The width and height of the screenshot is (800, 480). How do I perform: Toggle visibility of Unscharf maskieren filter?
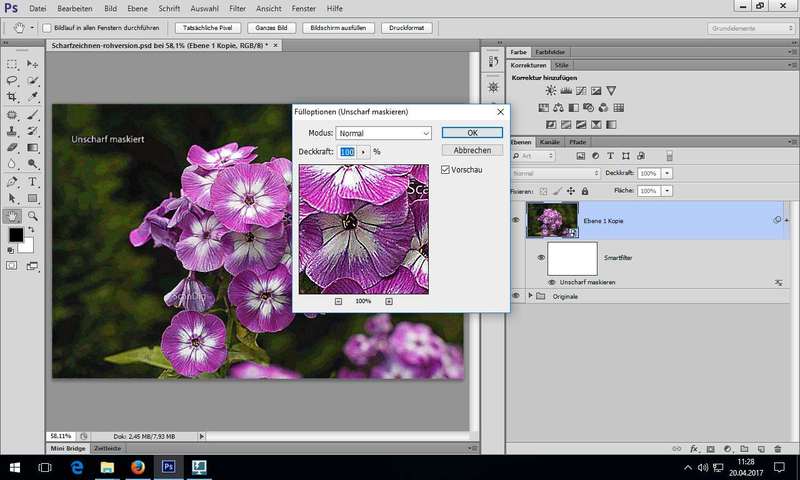(x=551, y=283)
